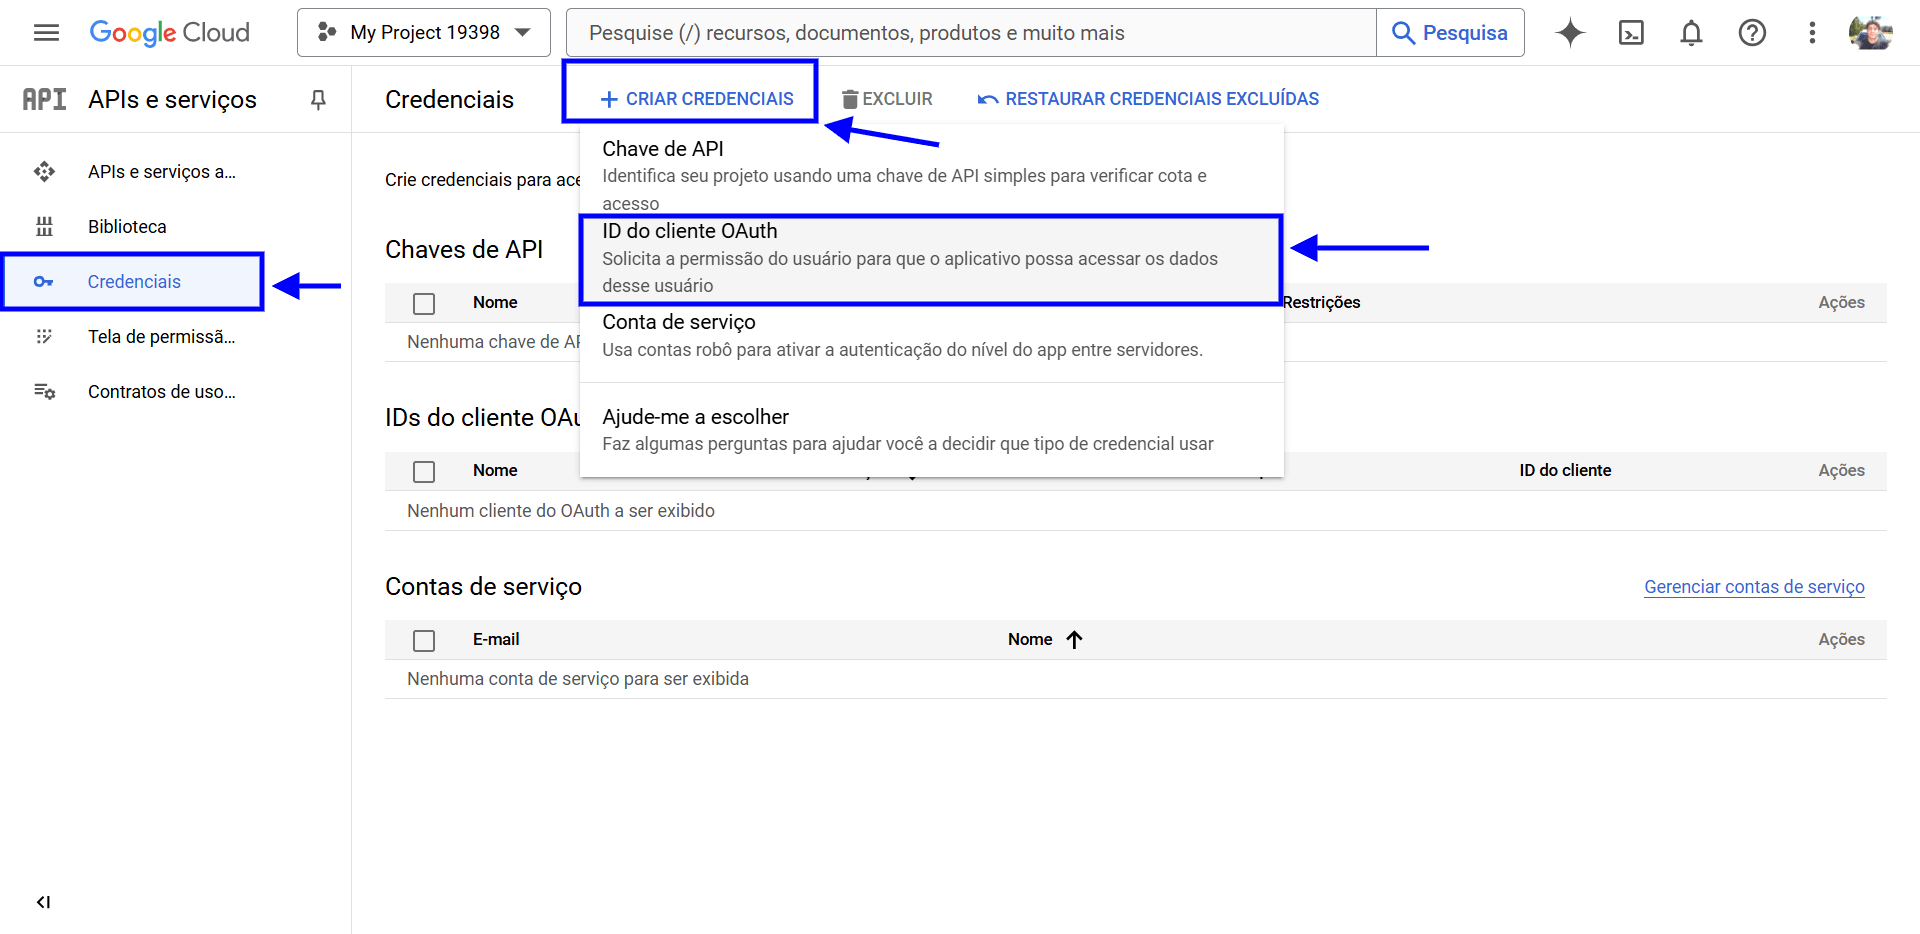
Task: Open Gerenciar contas de serviço link
Action: [1754, 587]
